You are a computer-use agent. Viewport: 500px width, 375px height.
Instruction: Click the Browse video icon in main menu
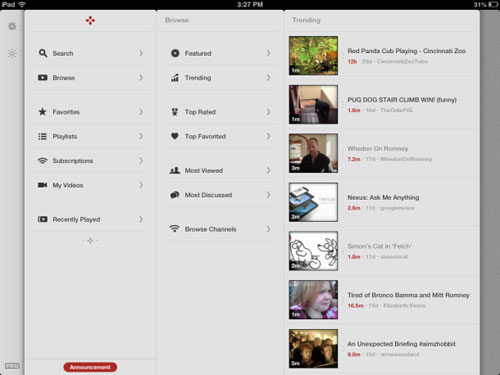point(43,78)
